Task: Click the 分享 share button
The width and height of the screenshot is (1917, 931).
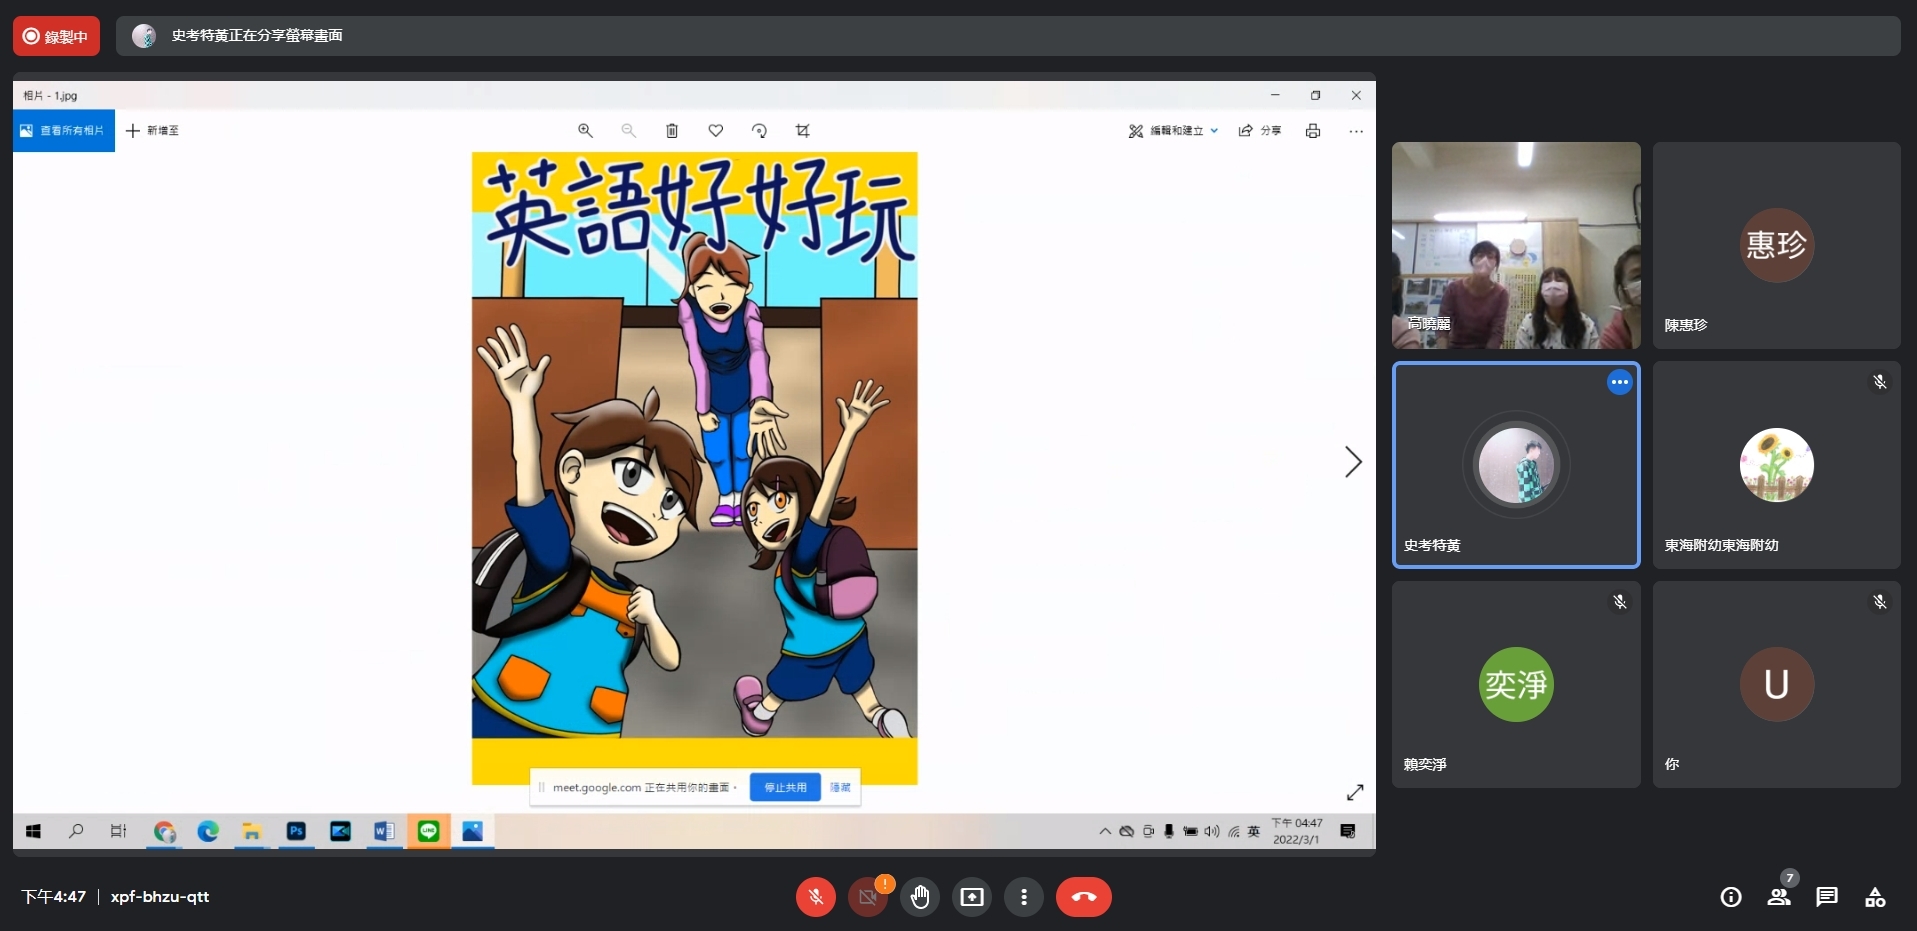Action: (1260, 131)
